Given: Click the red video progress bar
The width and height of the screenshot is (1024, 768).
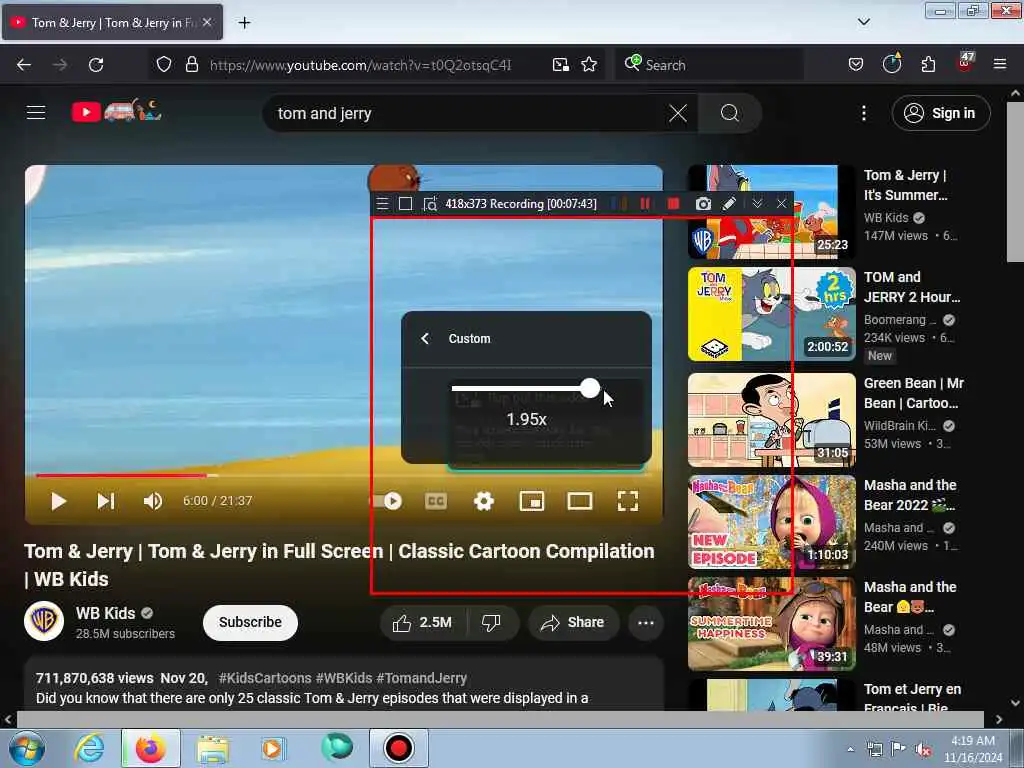Looking at the screenshot, I should (x=121, y=475).
